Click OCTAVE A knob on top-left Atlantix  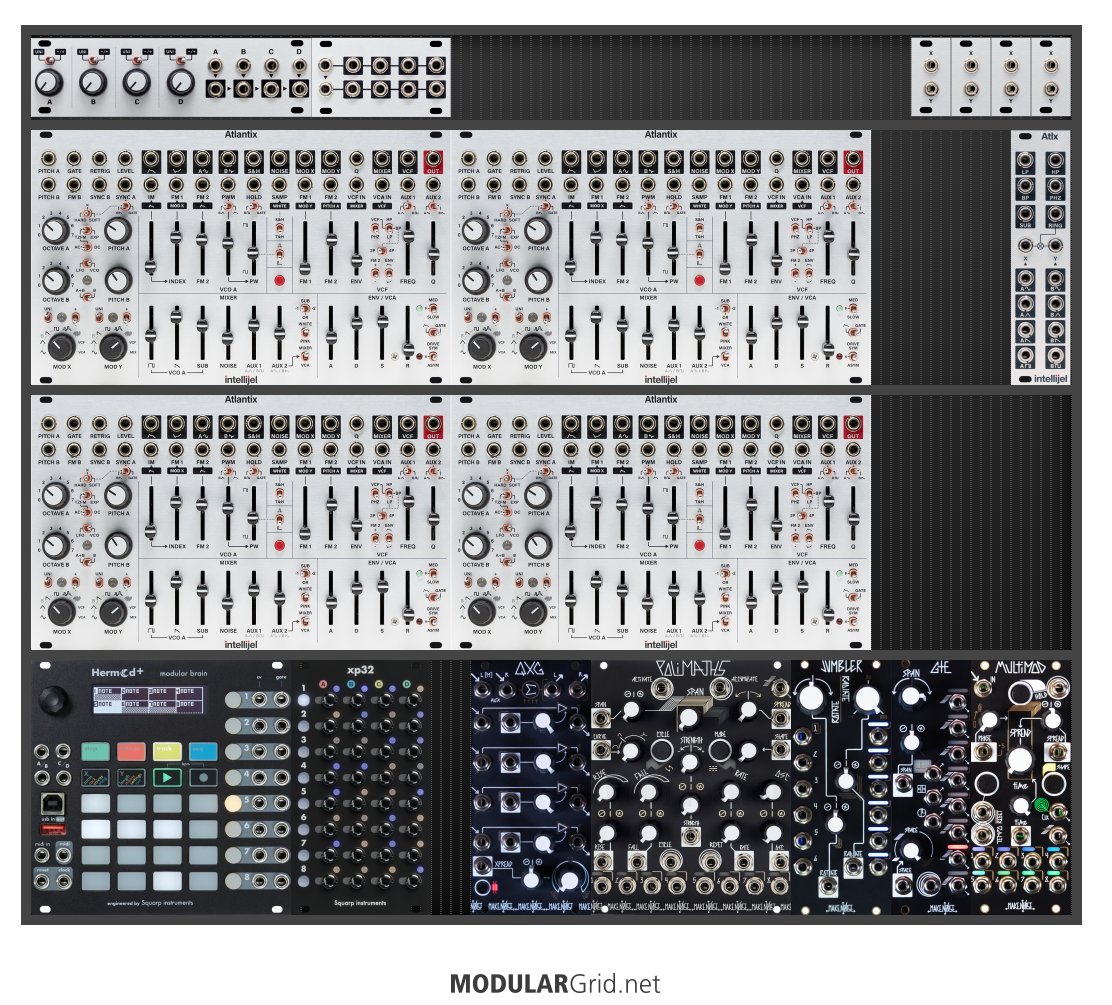coord(55,231)
